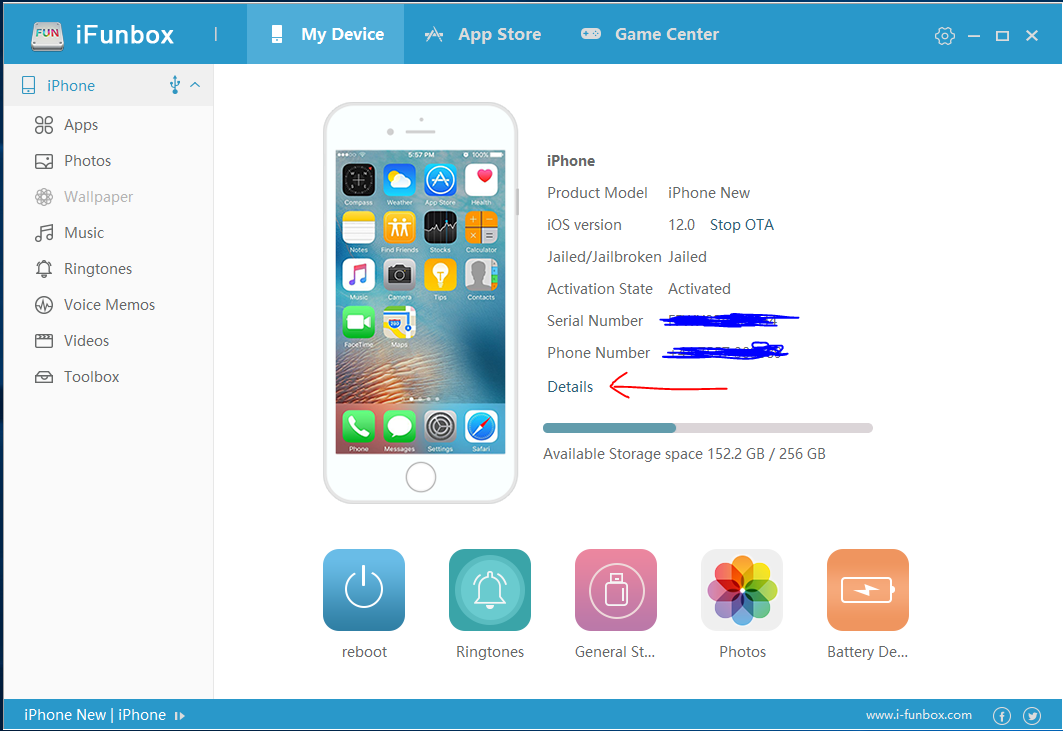
Task: Click the Tips app in phone preview
Action: tap(440, 275)
